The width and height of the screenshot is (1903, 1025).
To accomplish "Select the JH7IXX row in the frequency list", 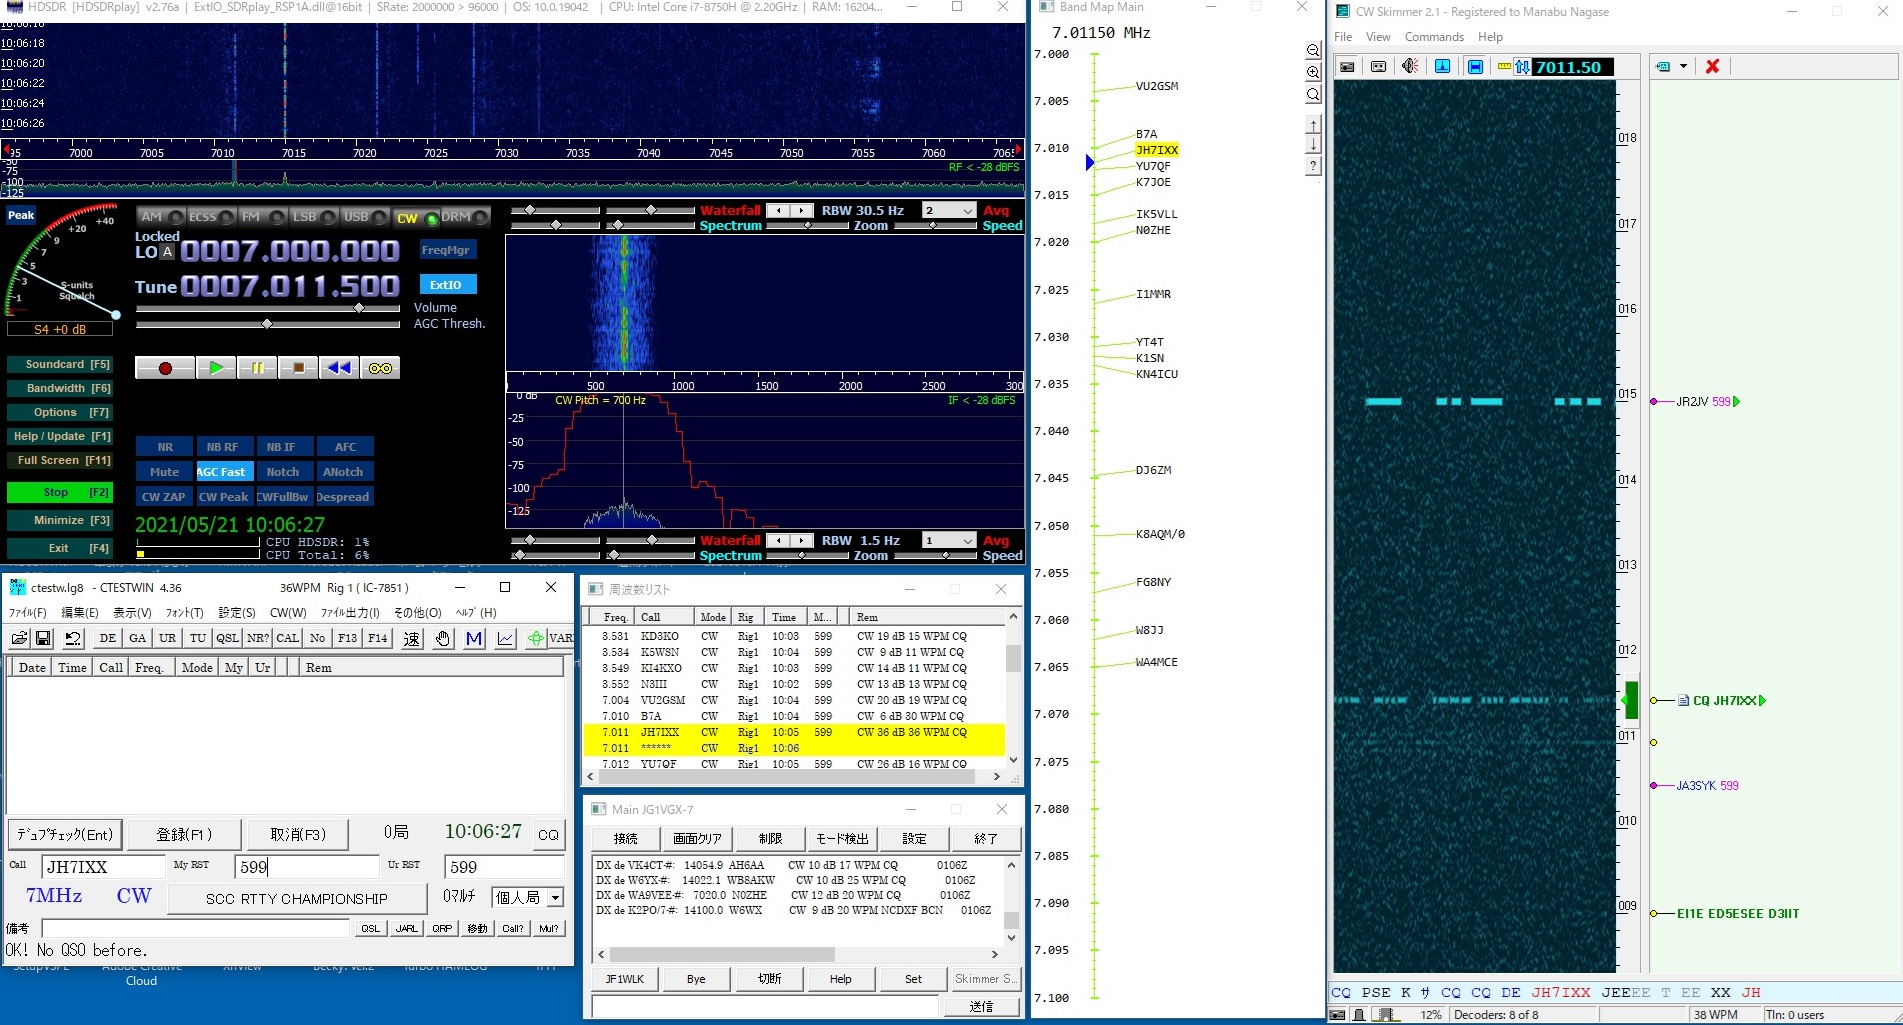I will pos(794,732).
